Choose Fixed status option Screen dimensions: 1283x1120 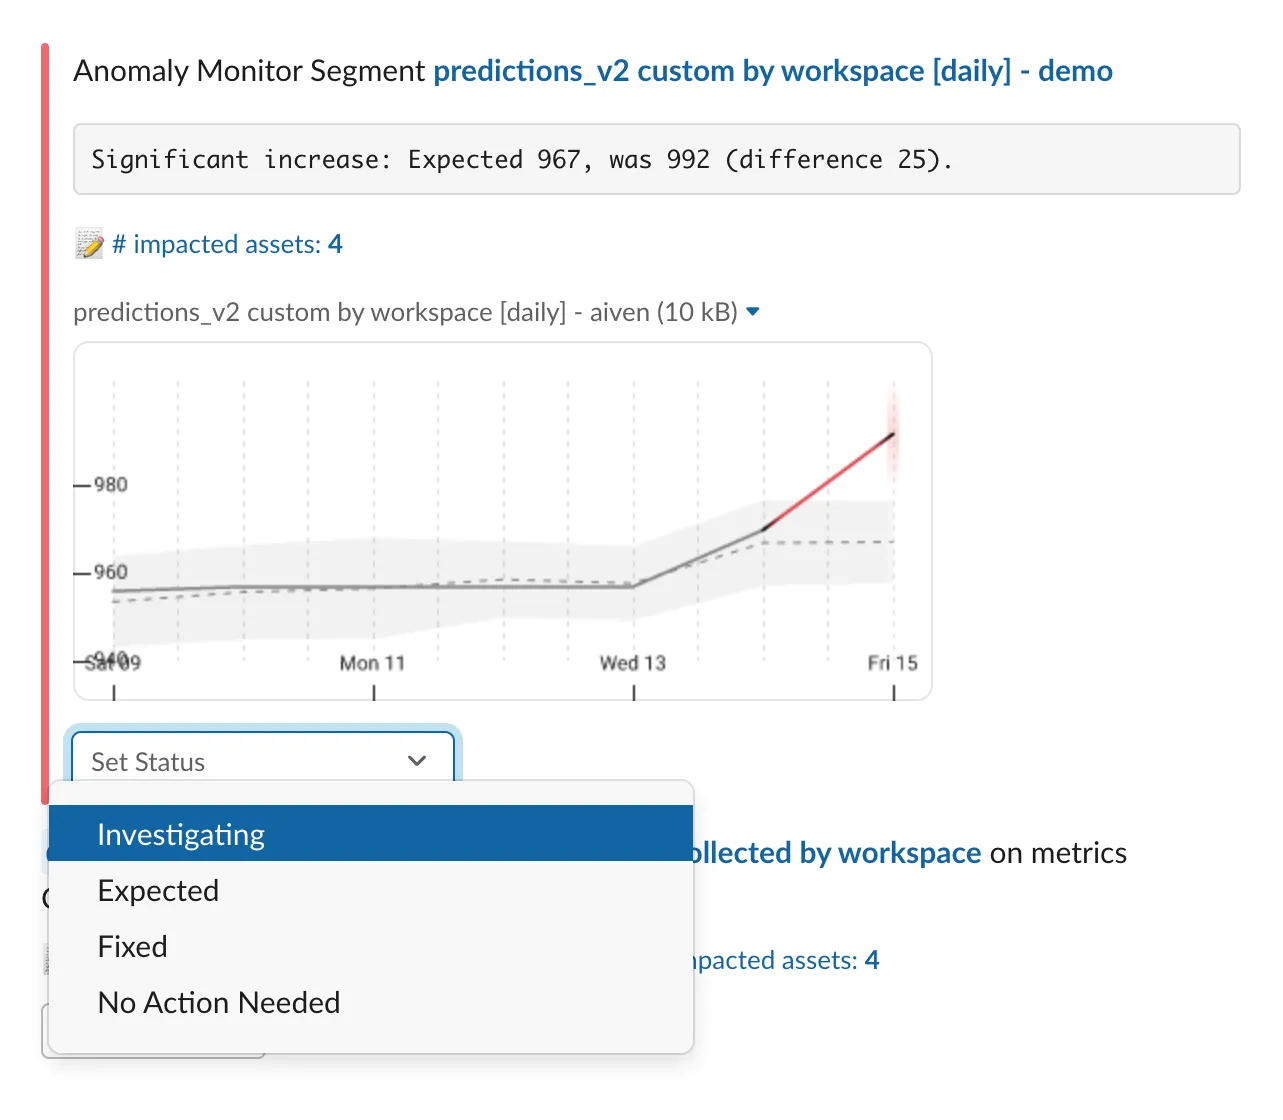(132, 946)
